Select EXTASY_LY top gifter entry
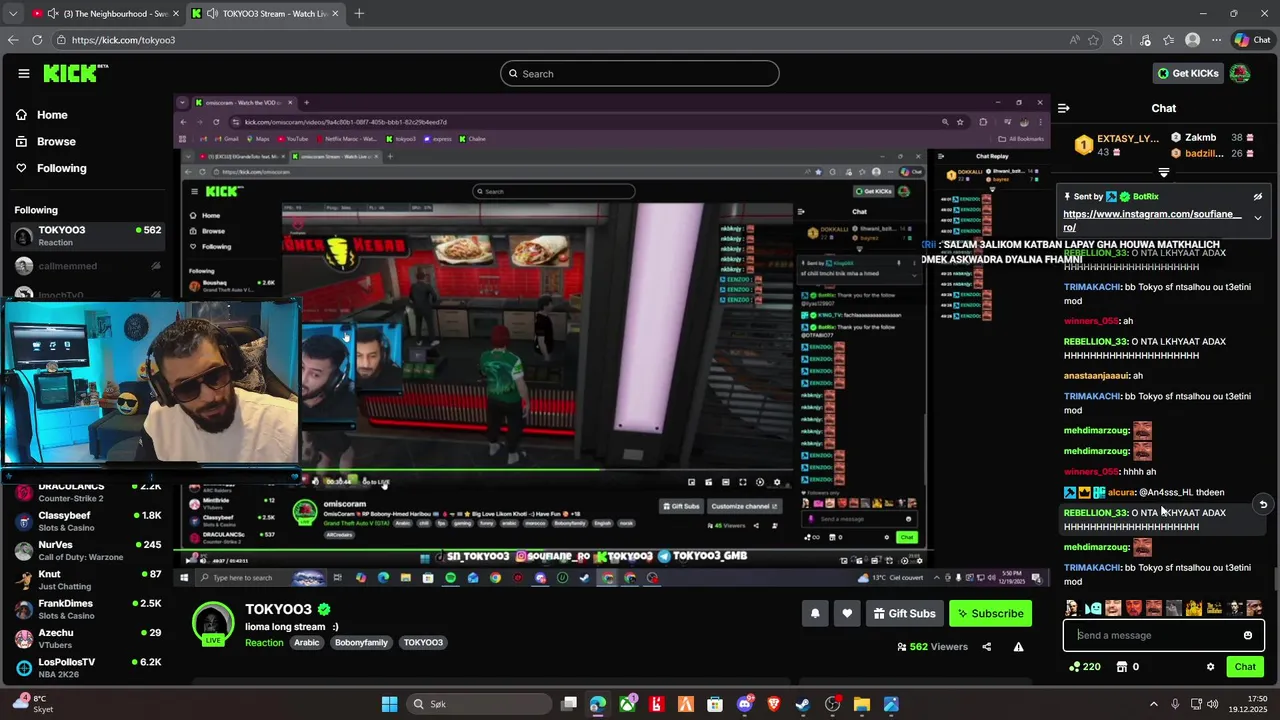The width and height of the screenshot is (1280, 720). coord(1118,145)
